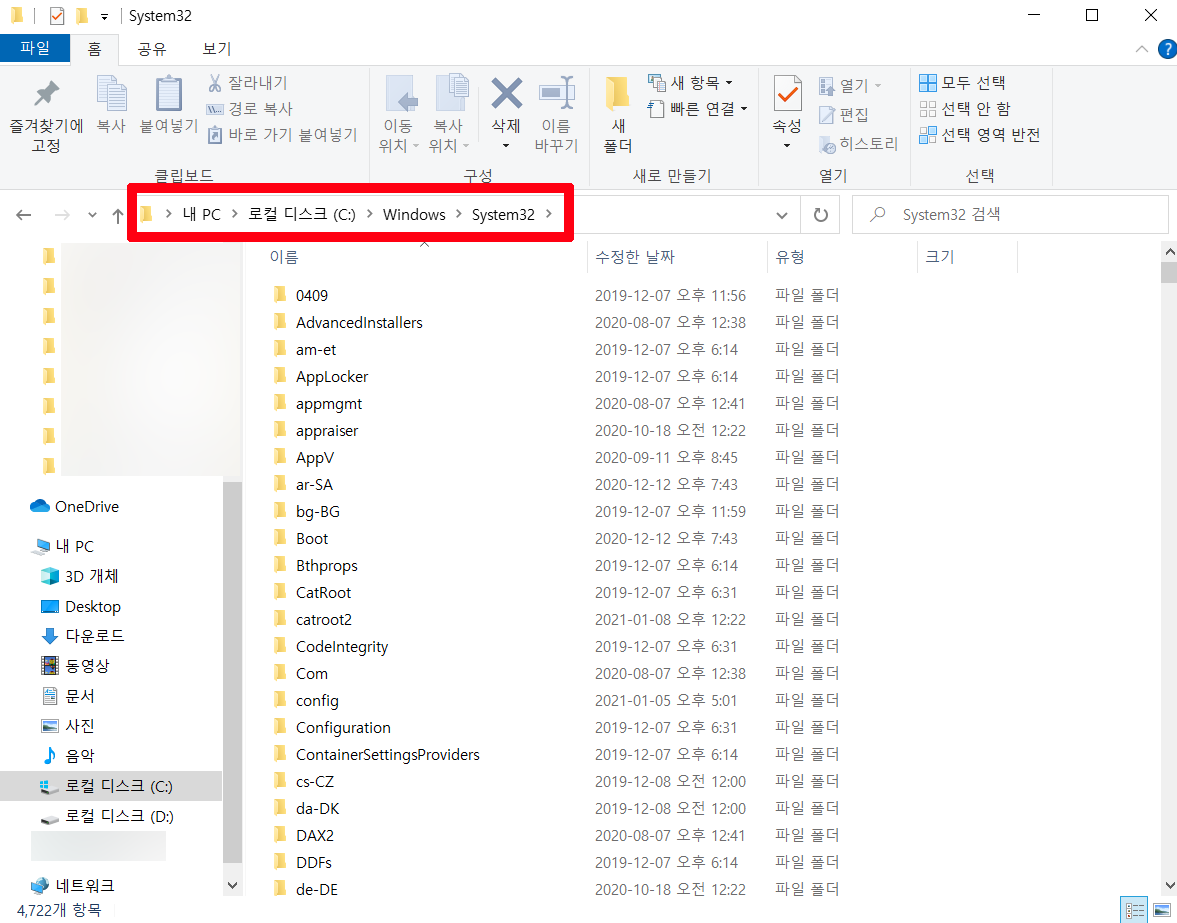This screenshot has height=923, width=1177.
Task: Select the config folder row
Action: coord(317,701)
